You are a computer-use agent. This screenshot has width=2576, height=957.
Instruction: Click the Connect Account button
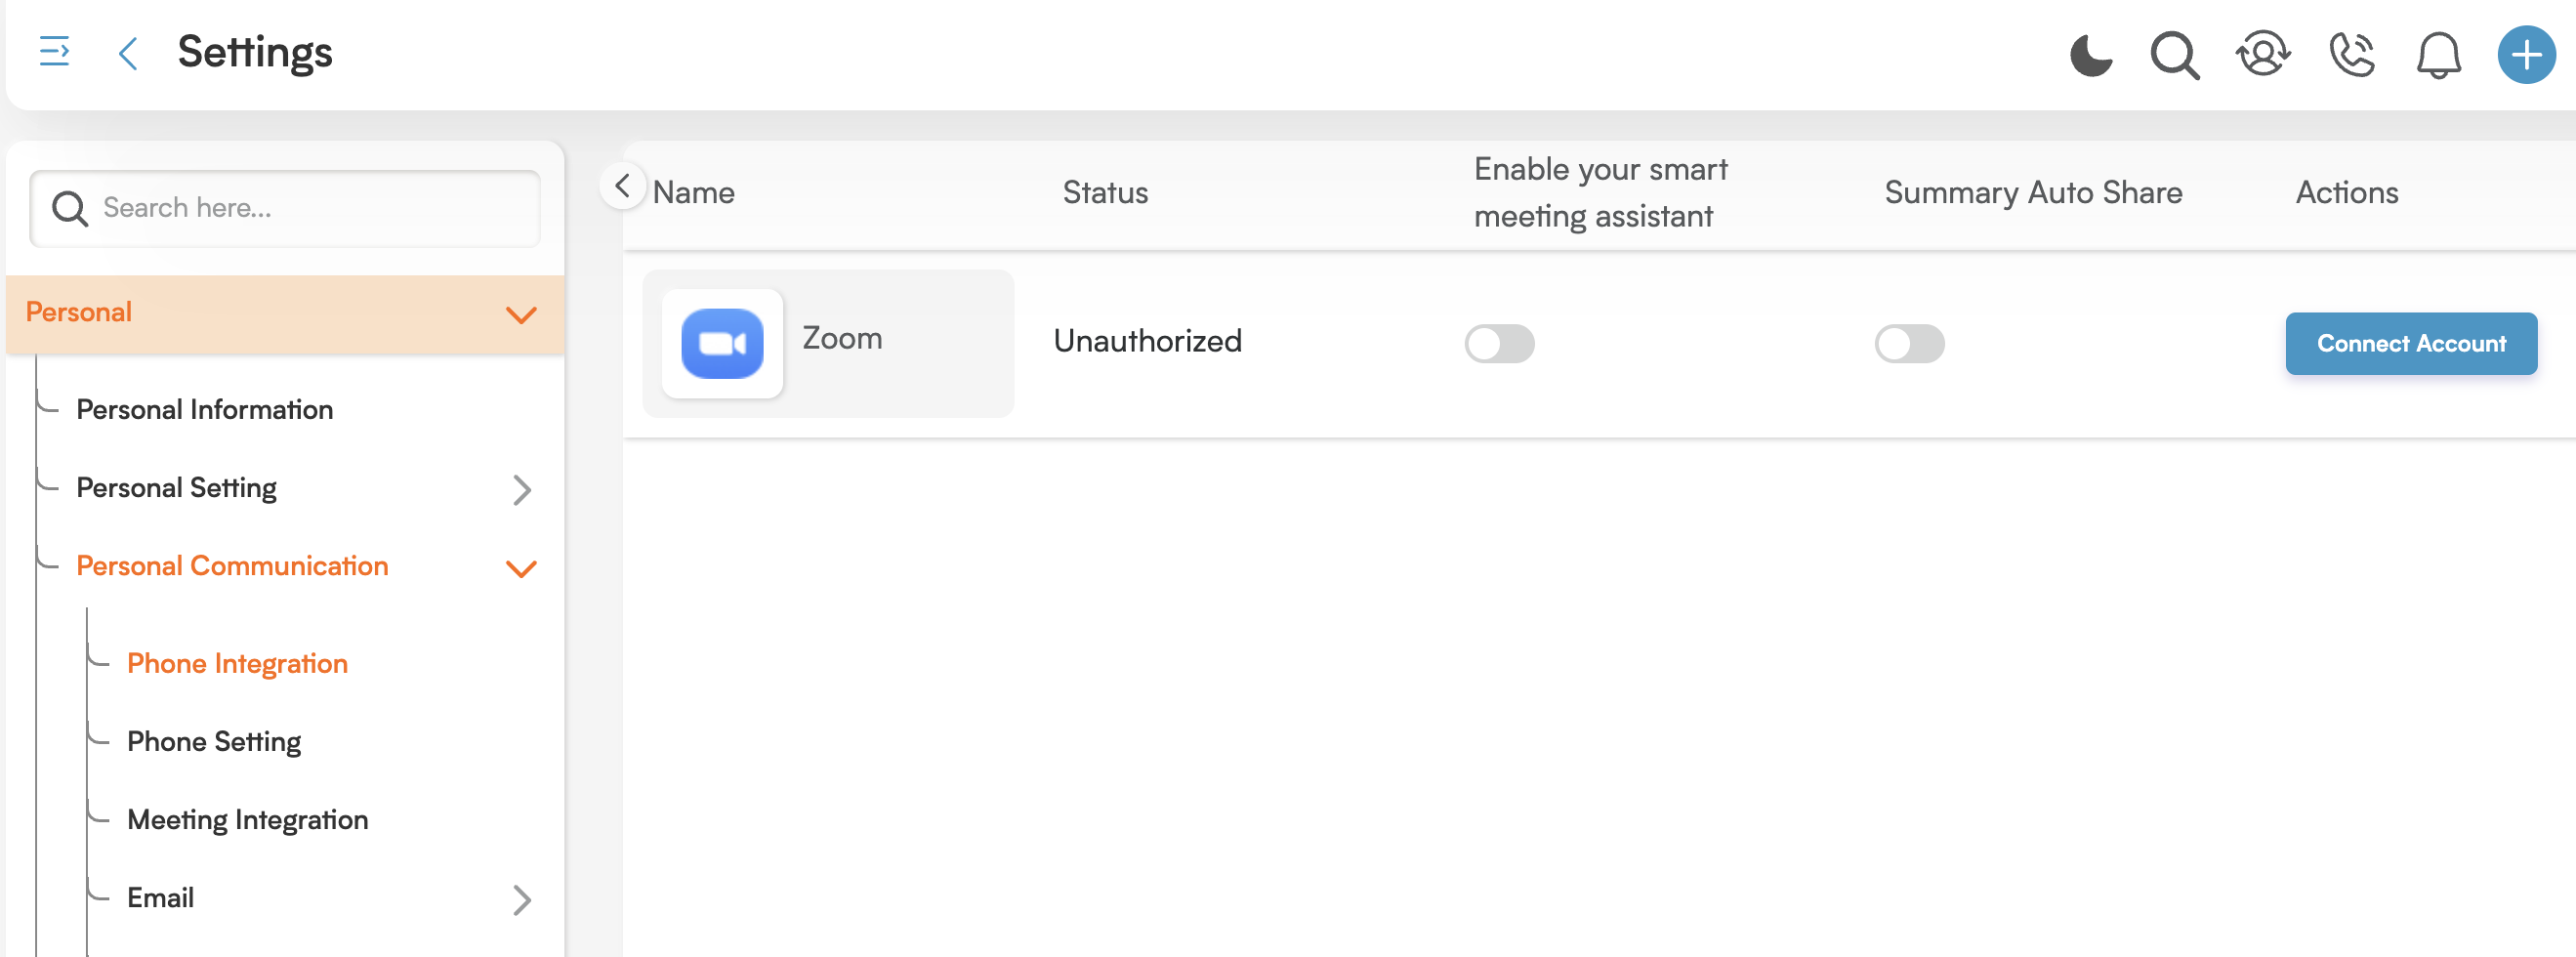(x=2411, y=343)
